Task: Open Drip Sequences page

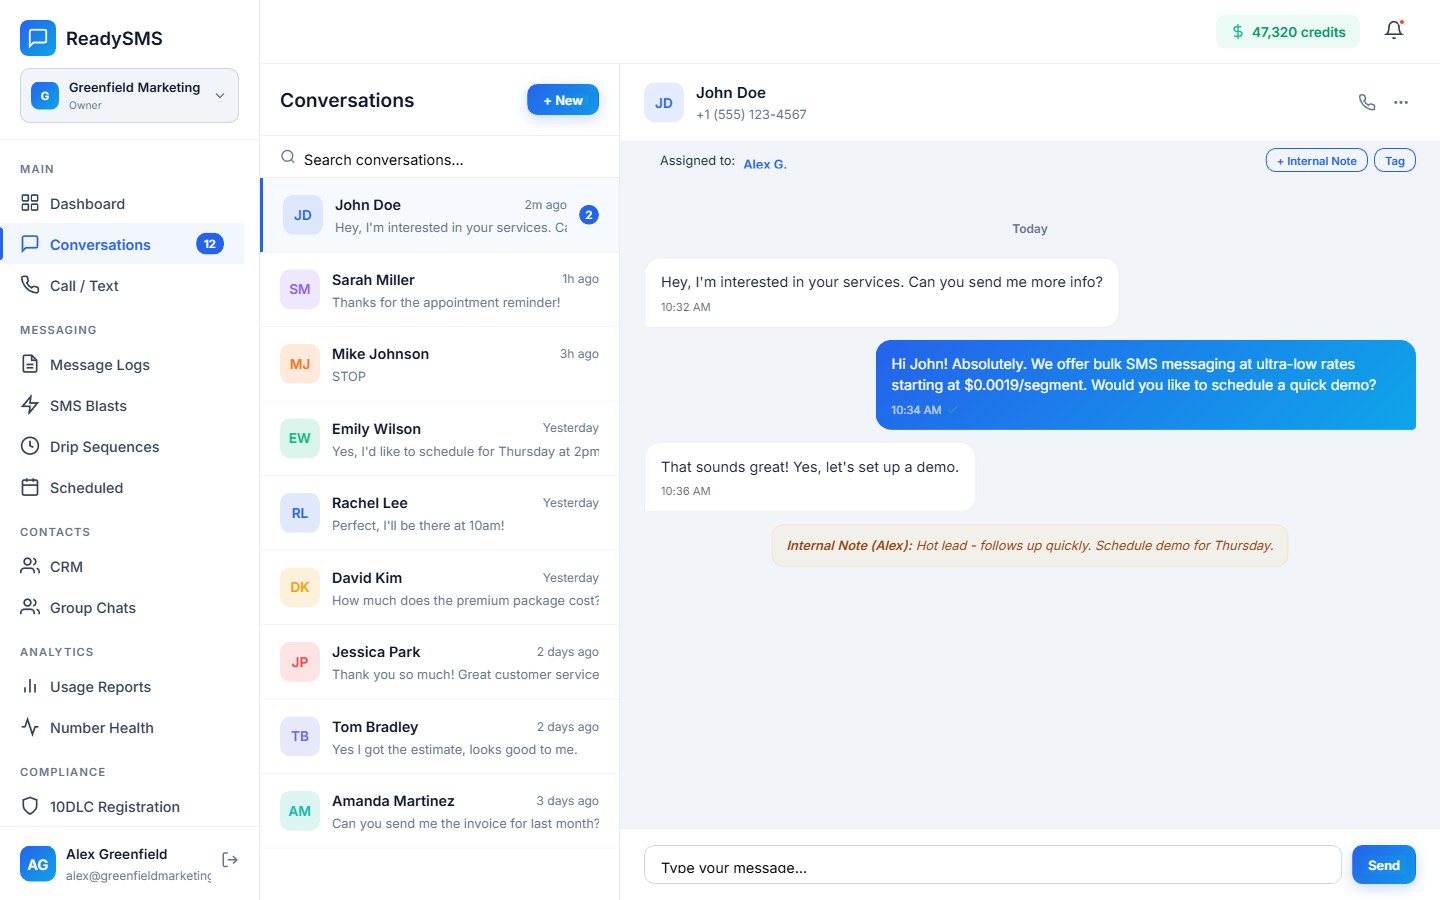Action: tap(122, 446)
